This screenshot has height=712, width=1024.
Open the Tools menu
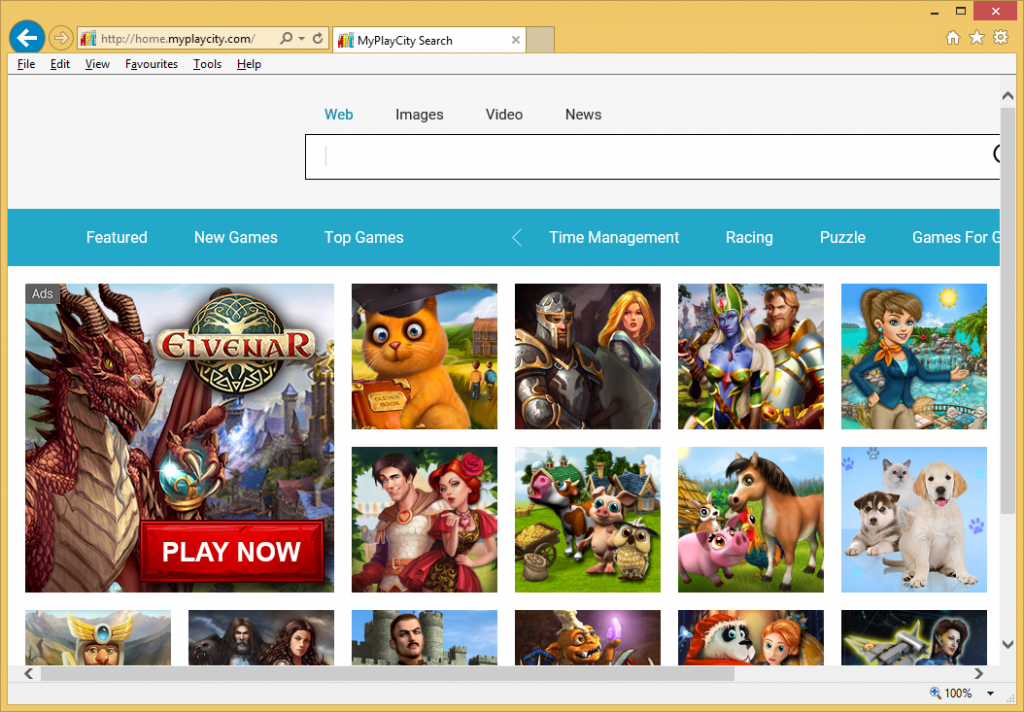pos(207,64)
